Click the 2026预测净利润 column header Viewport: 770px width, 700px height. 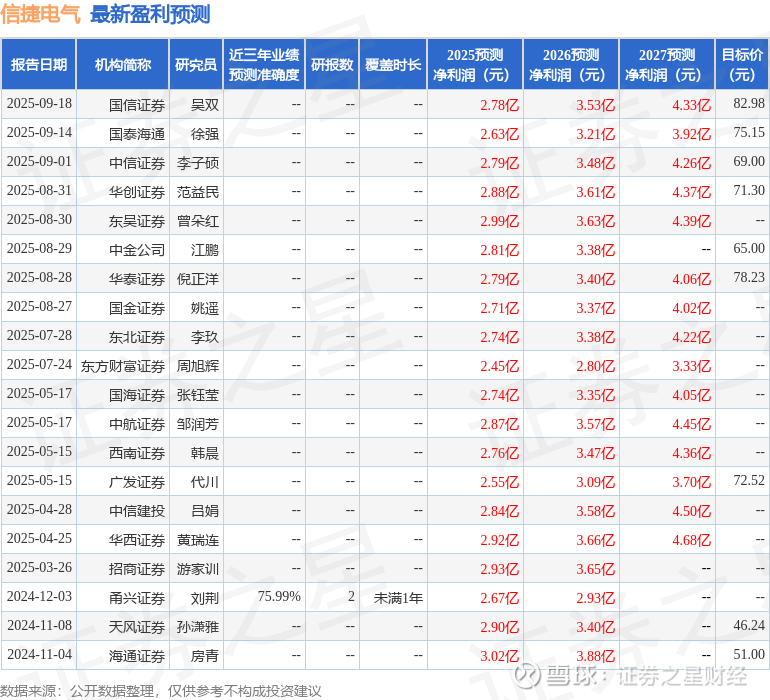[x=571, y=64]
